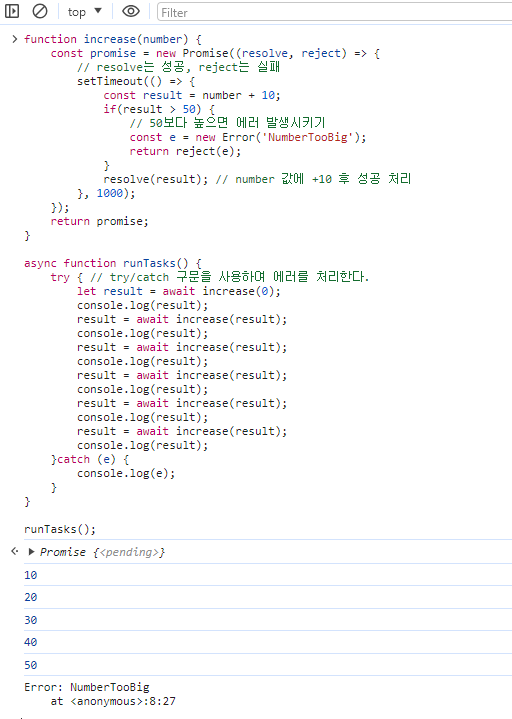Click the runTasks(); call line
512x719 pixels.
coord(60,529)
